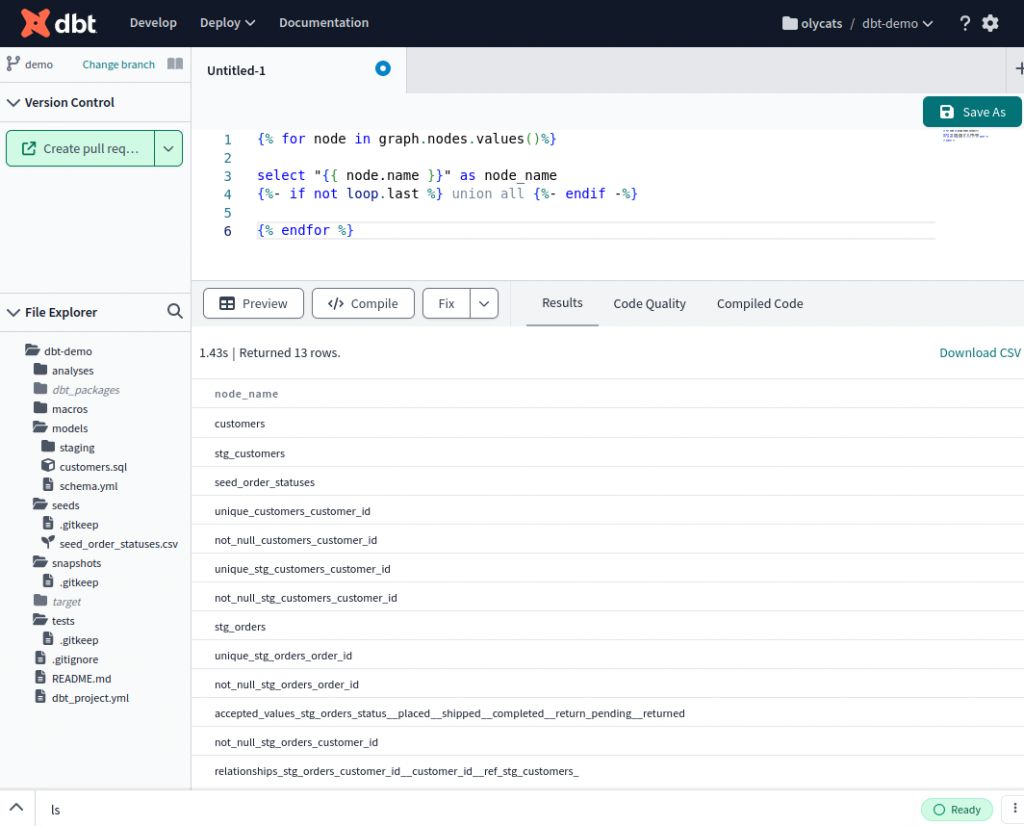Click the macros folder icon
This screenshot has width=1024, height=826.
pyautogui.click(x=40, y=407)
